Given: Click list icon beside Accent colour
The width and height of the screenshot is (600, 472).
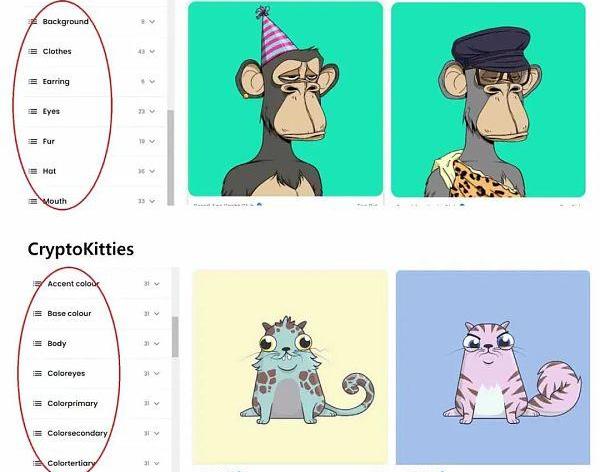Looking at the screenshot, I should click(x=37, y=284).
